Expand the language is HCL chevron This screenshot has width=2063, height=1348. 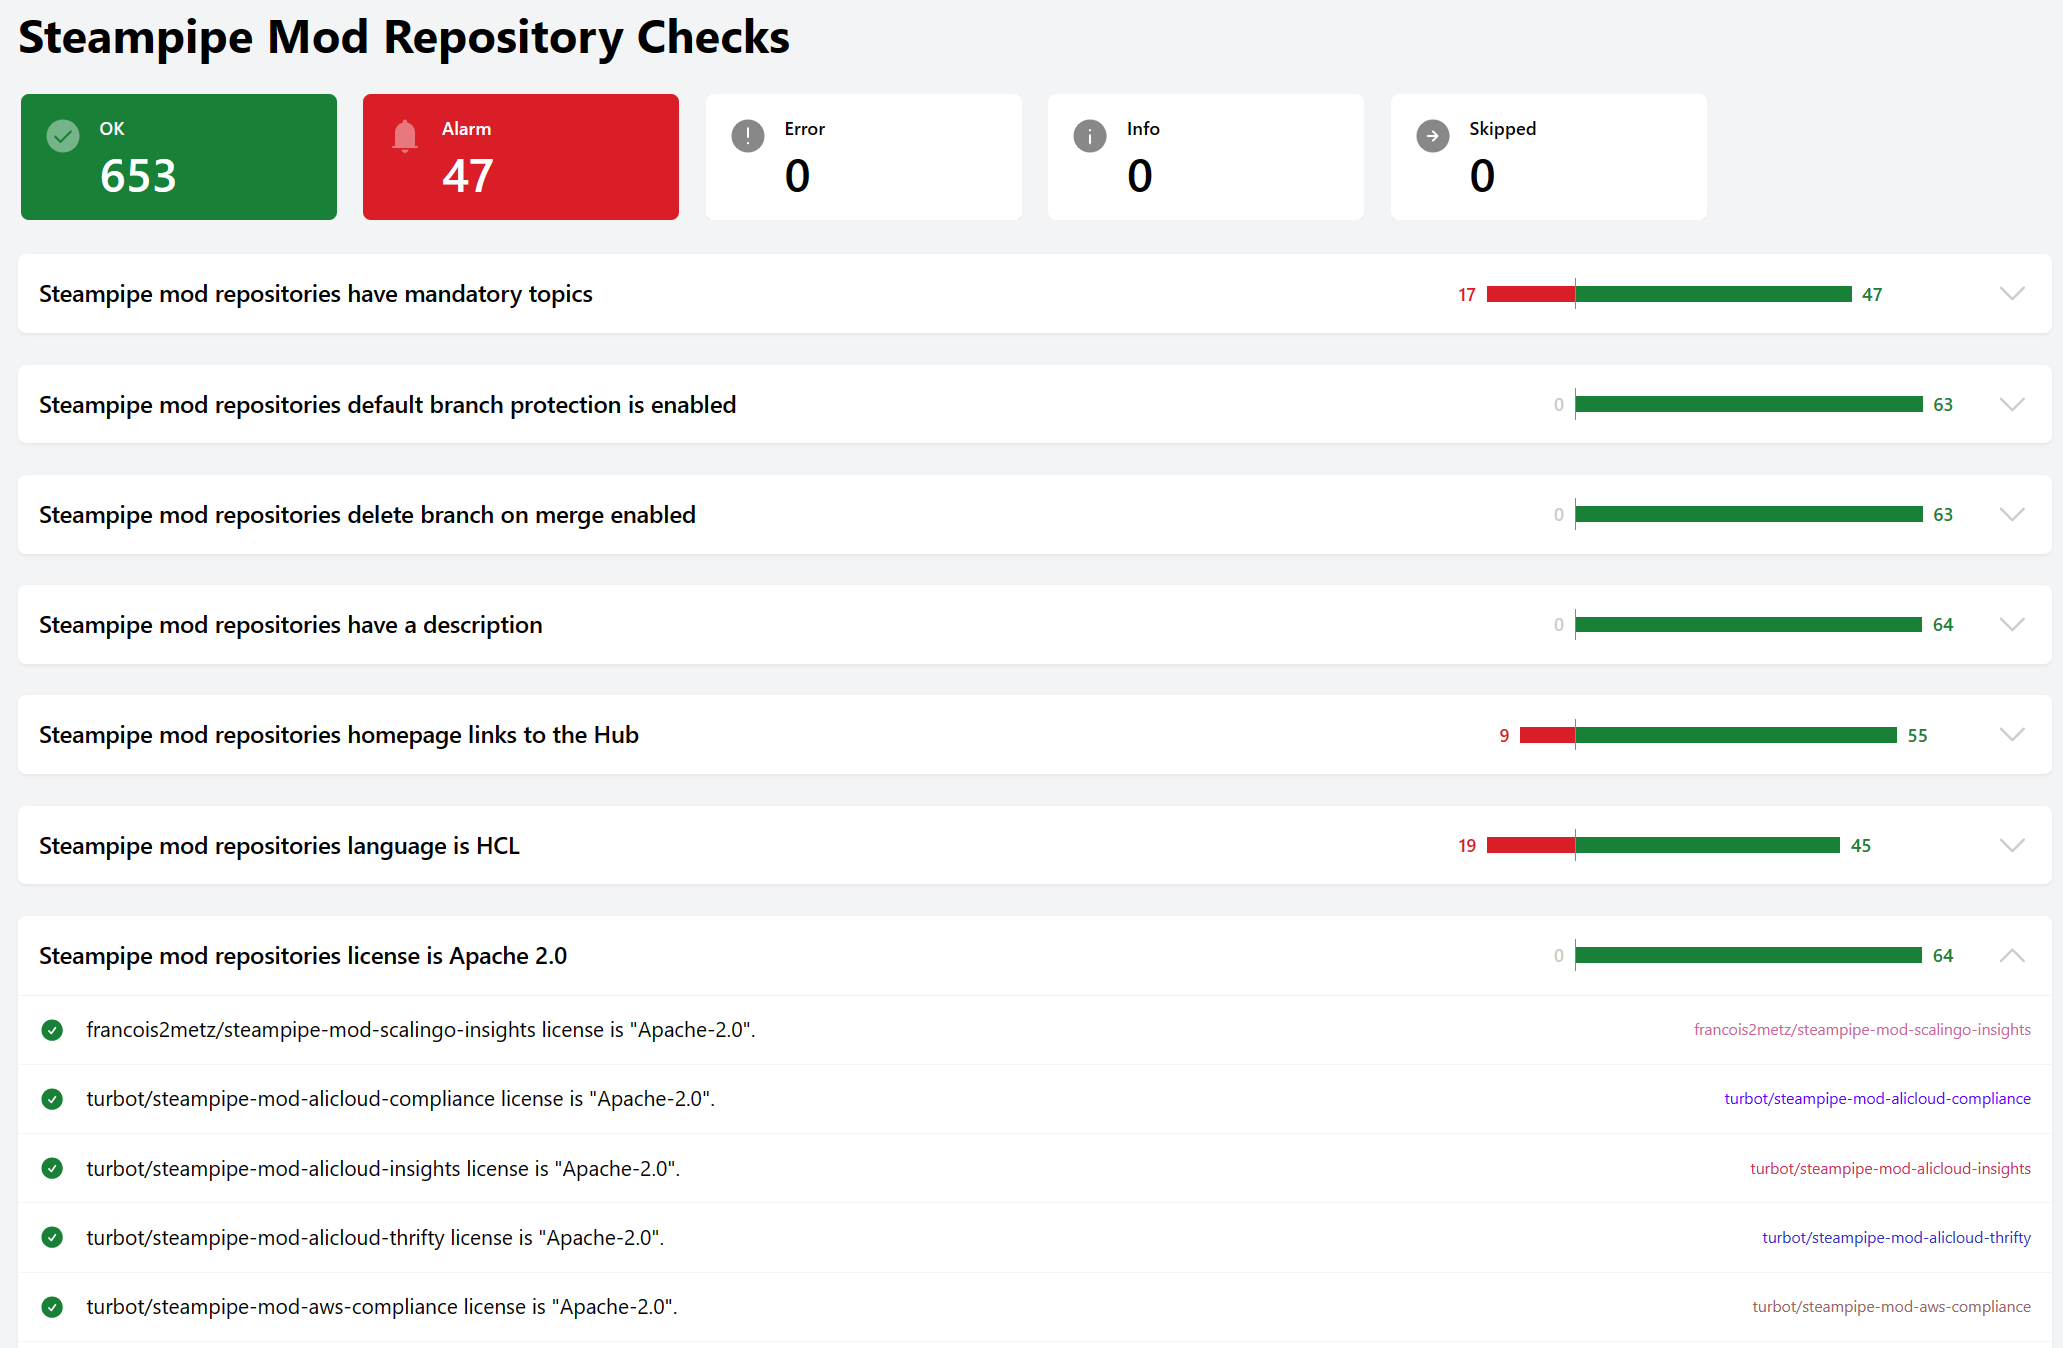click(2012, 845)
